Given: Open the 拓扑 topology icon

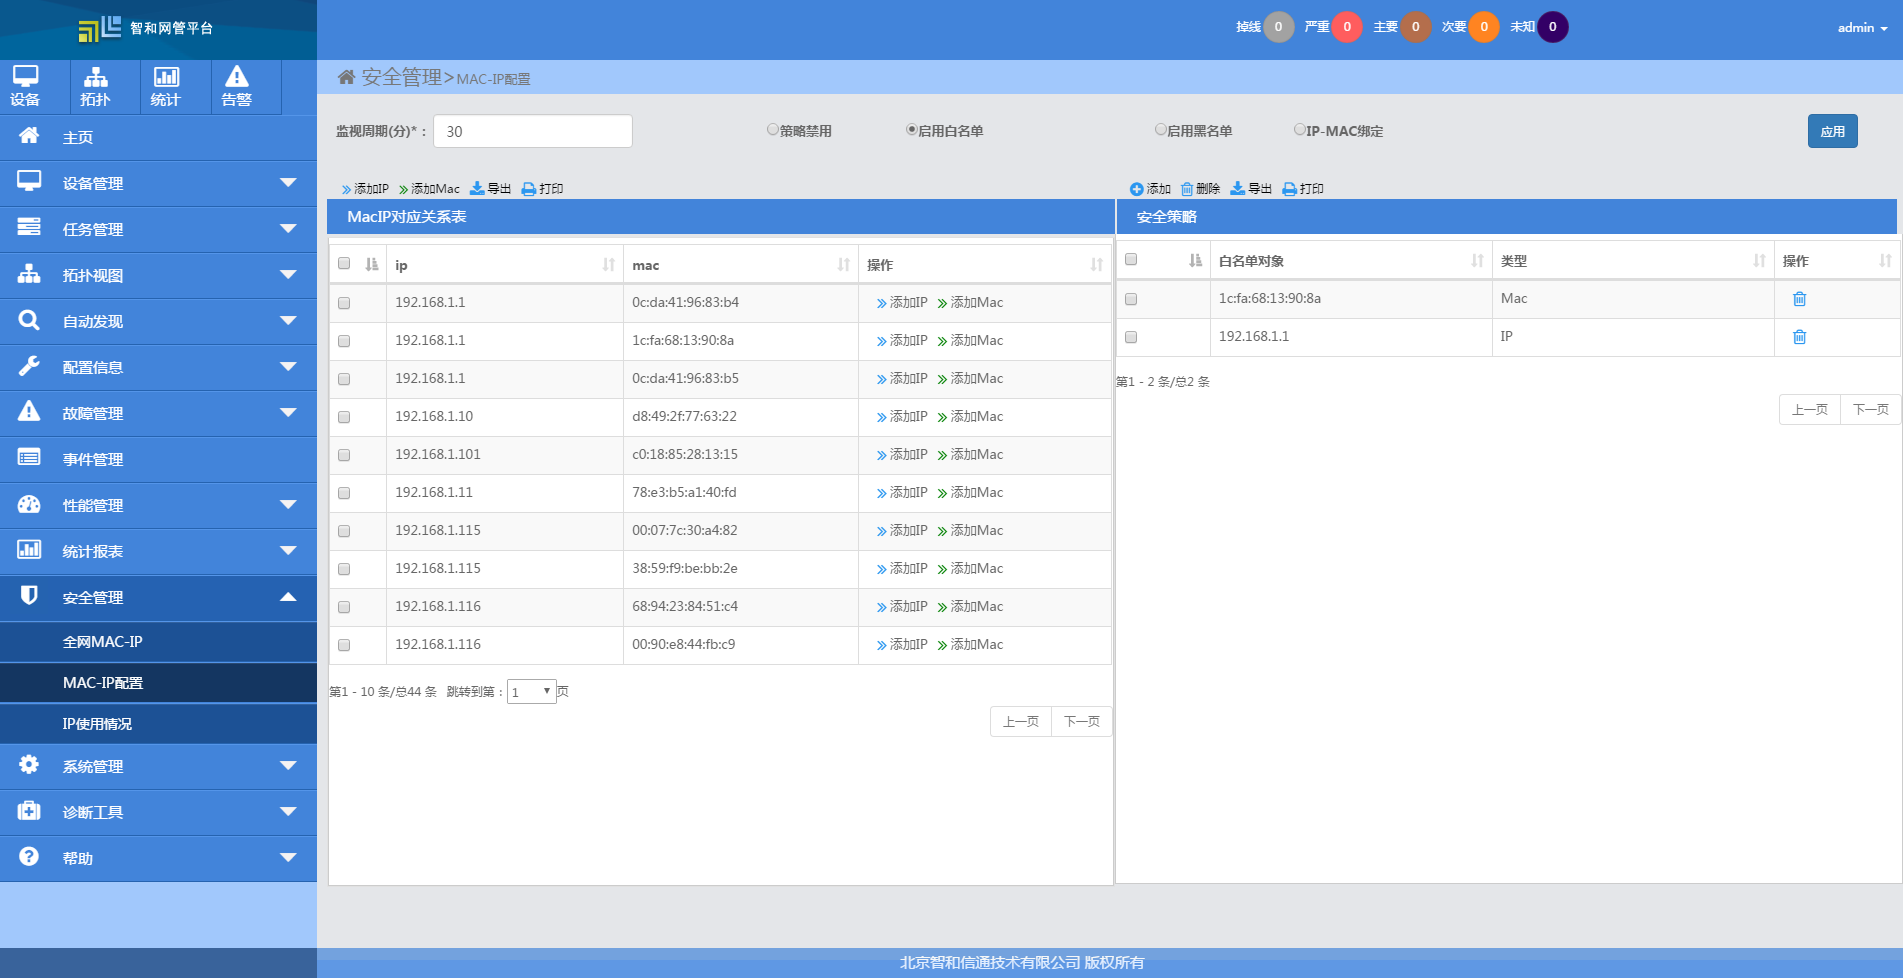Looking at the screenshot, I should (96, 78).
